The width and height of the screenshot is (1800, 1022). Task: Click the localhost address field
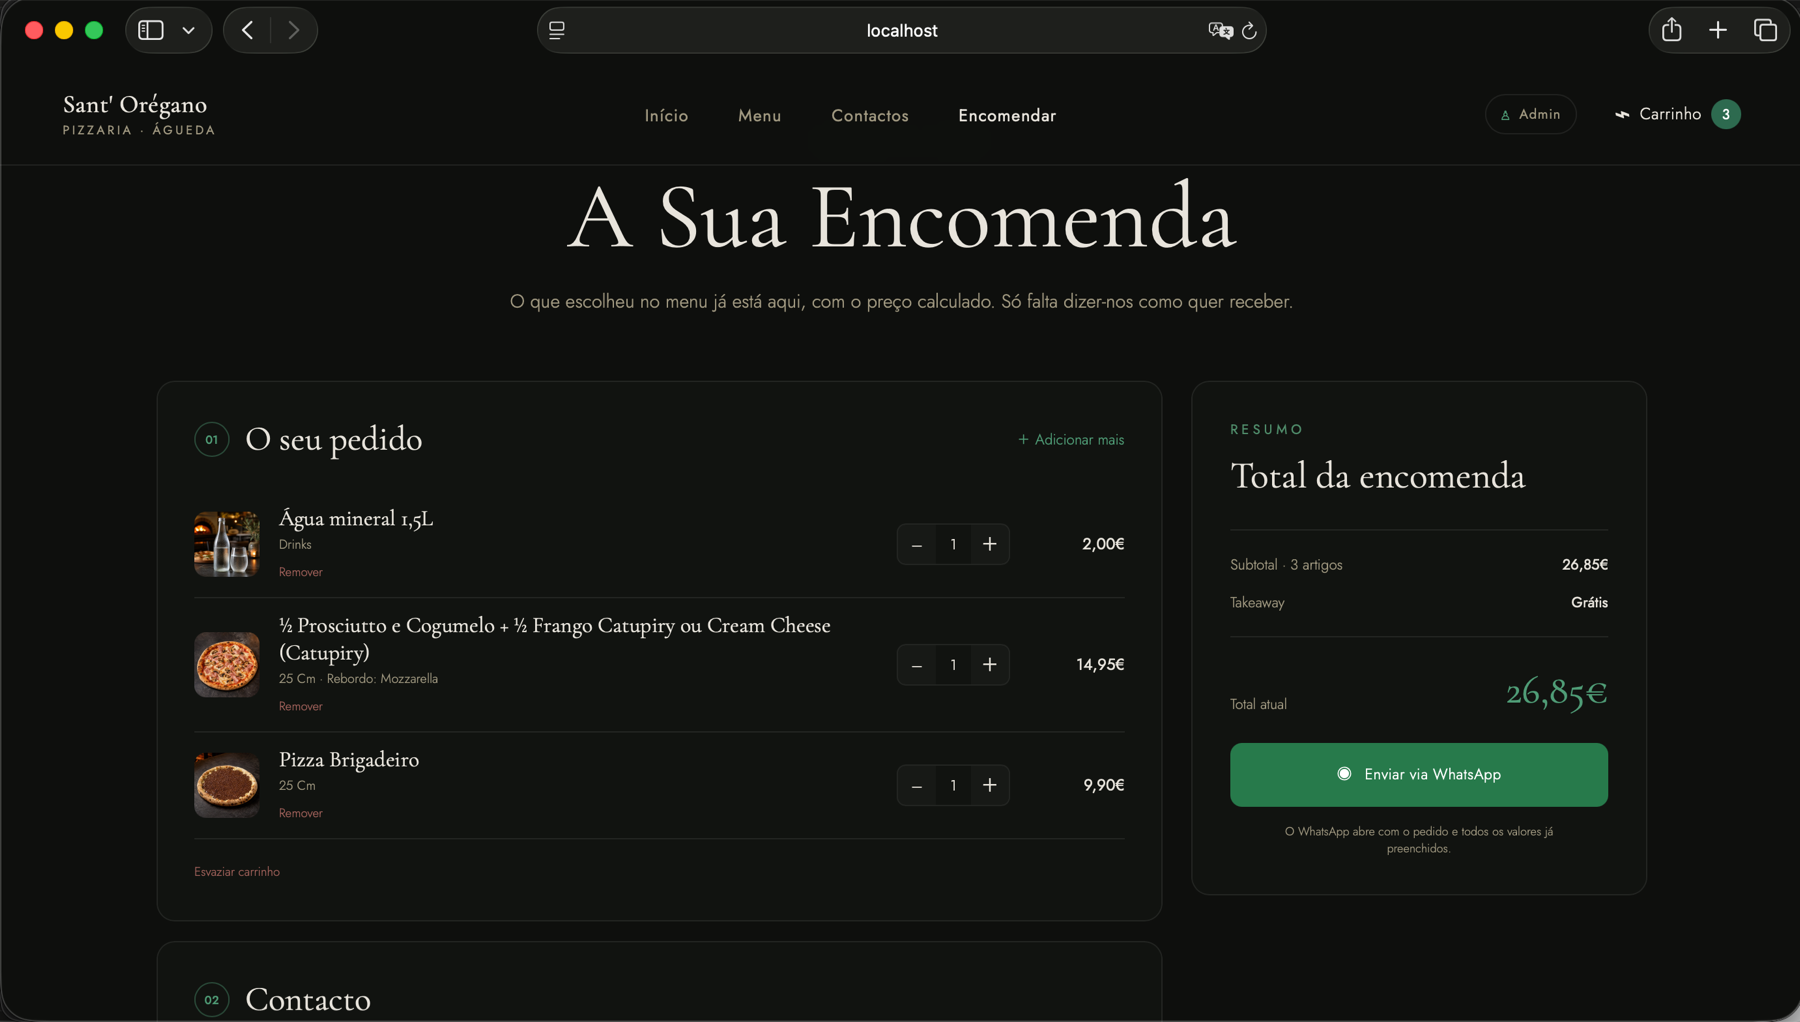pyautogui.click(x=901, y=30)
